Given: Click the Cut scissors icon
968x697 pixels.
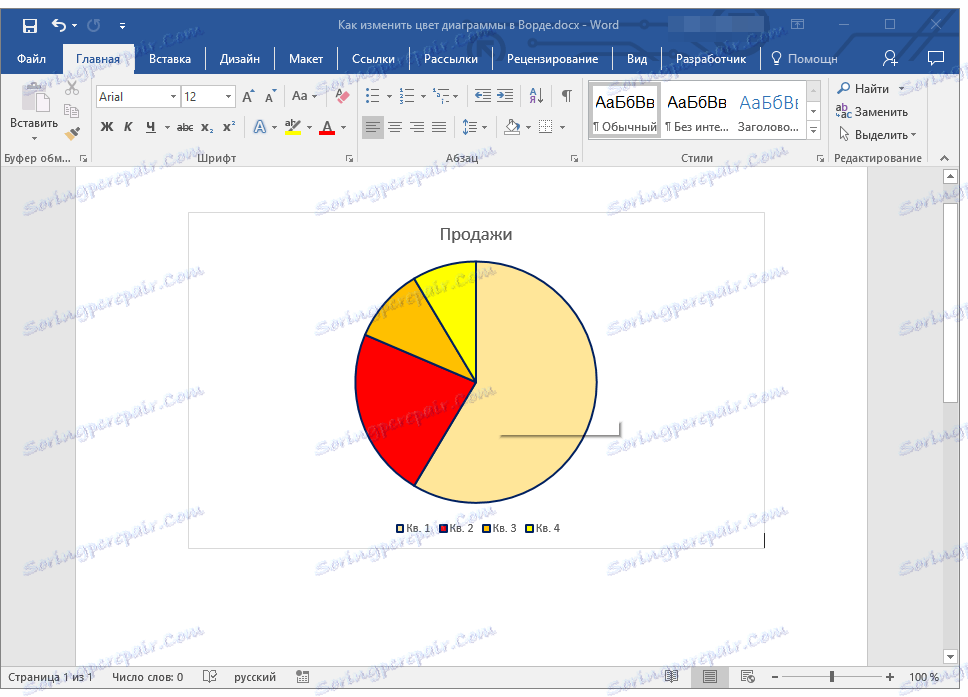Looking at the screenshot, I should pyautogui.click(x=72, y=88).
